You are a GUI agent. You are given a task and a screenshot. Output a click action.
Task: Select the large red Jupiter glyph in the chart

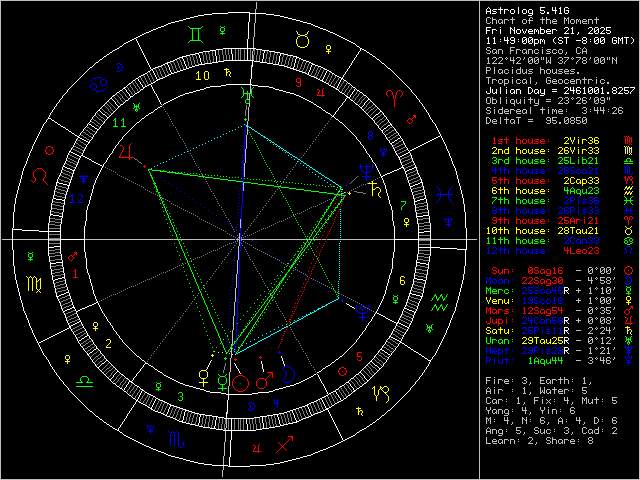[127, 151]
